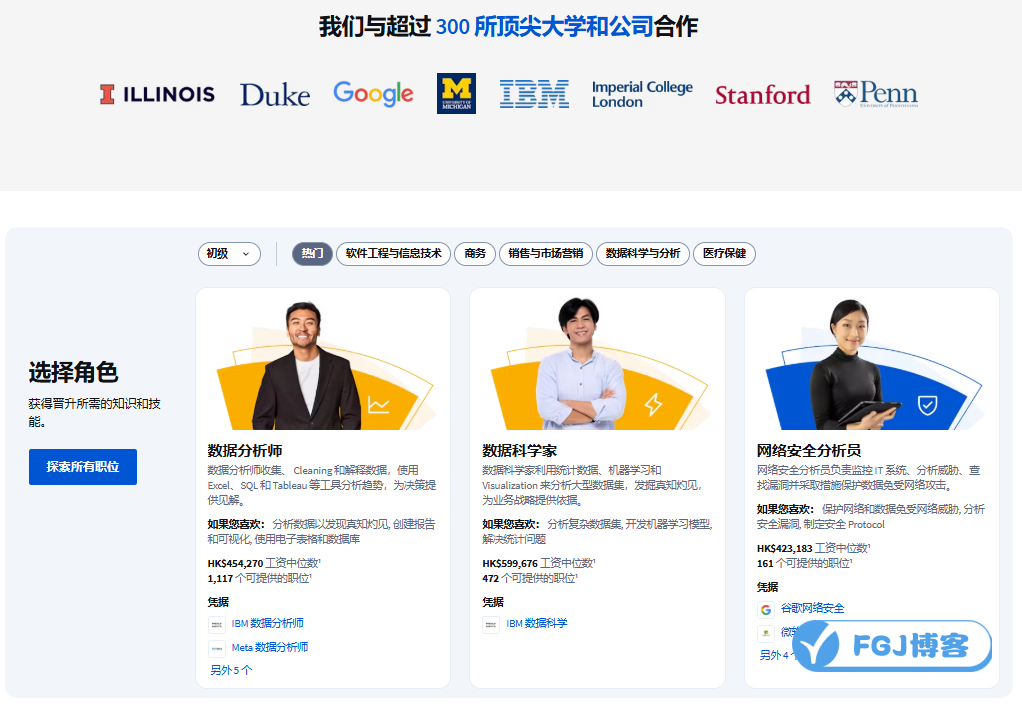Open the Meta 数据分析师 credential link
Screen dimensions: 1022x706
270,647
